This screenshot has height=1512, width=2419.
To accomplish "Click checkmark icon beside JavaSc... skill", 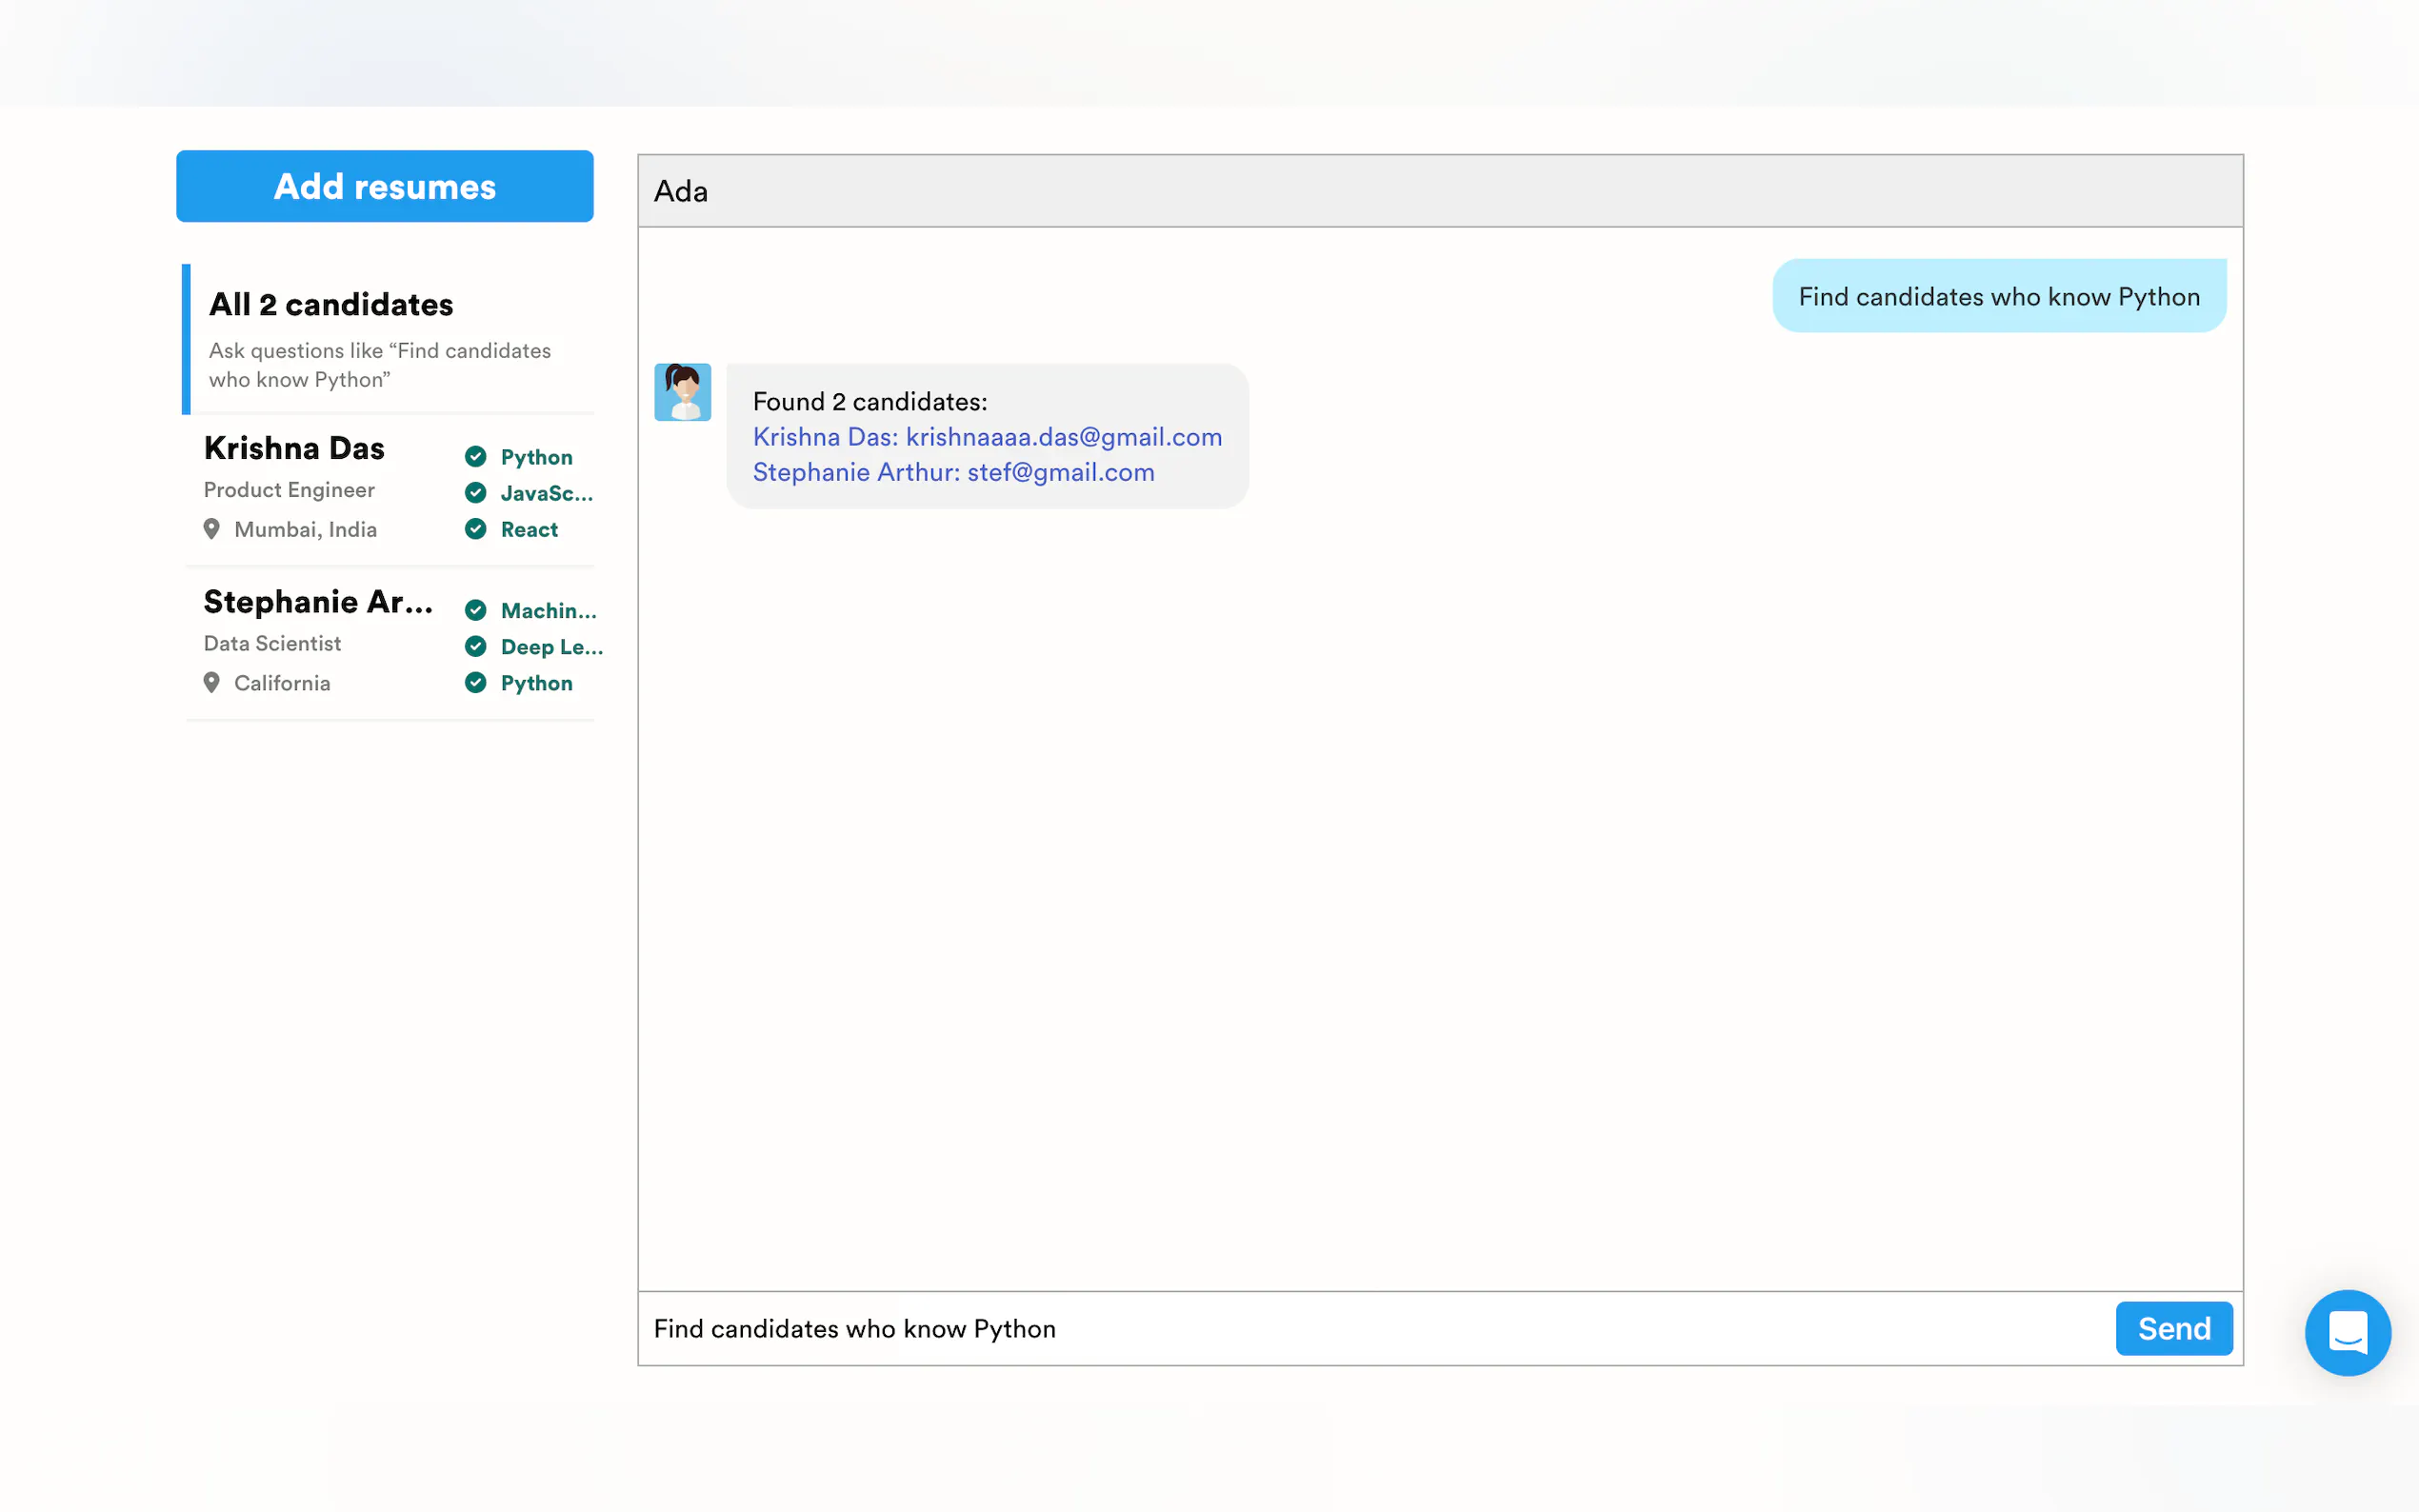I will coord(476,493).
